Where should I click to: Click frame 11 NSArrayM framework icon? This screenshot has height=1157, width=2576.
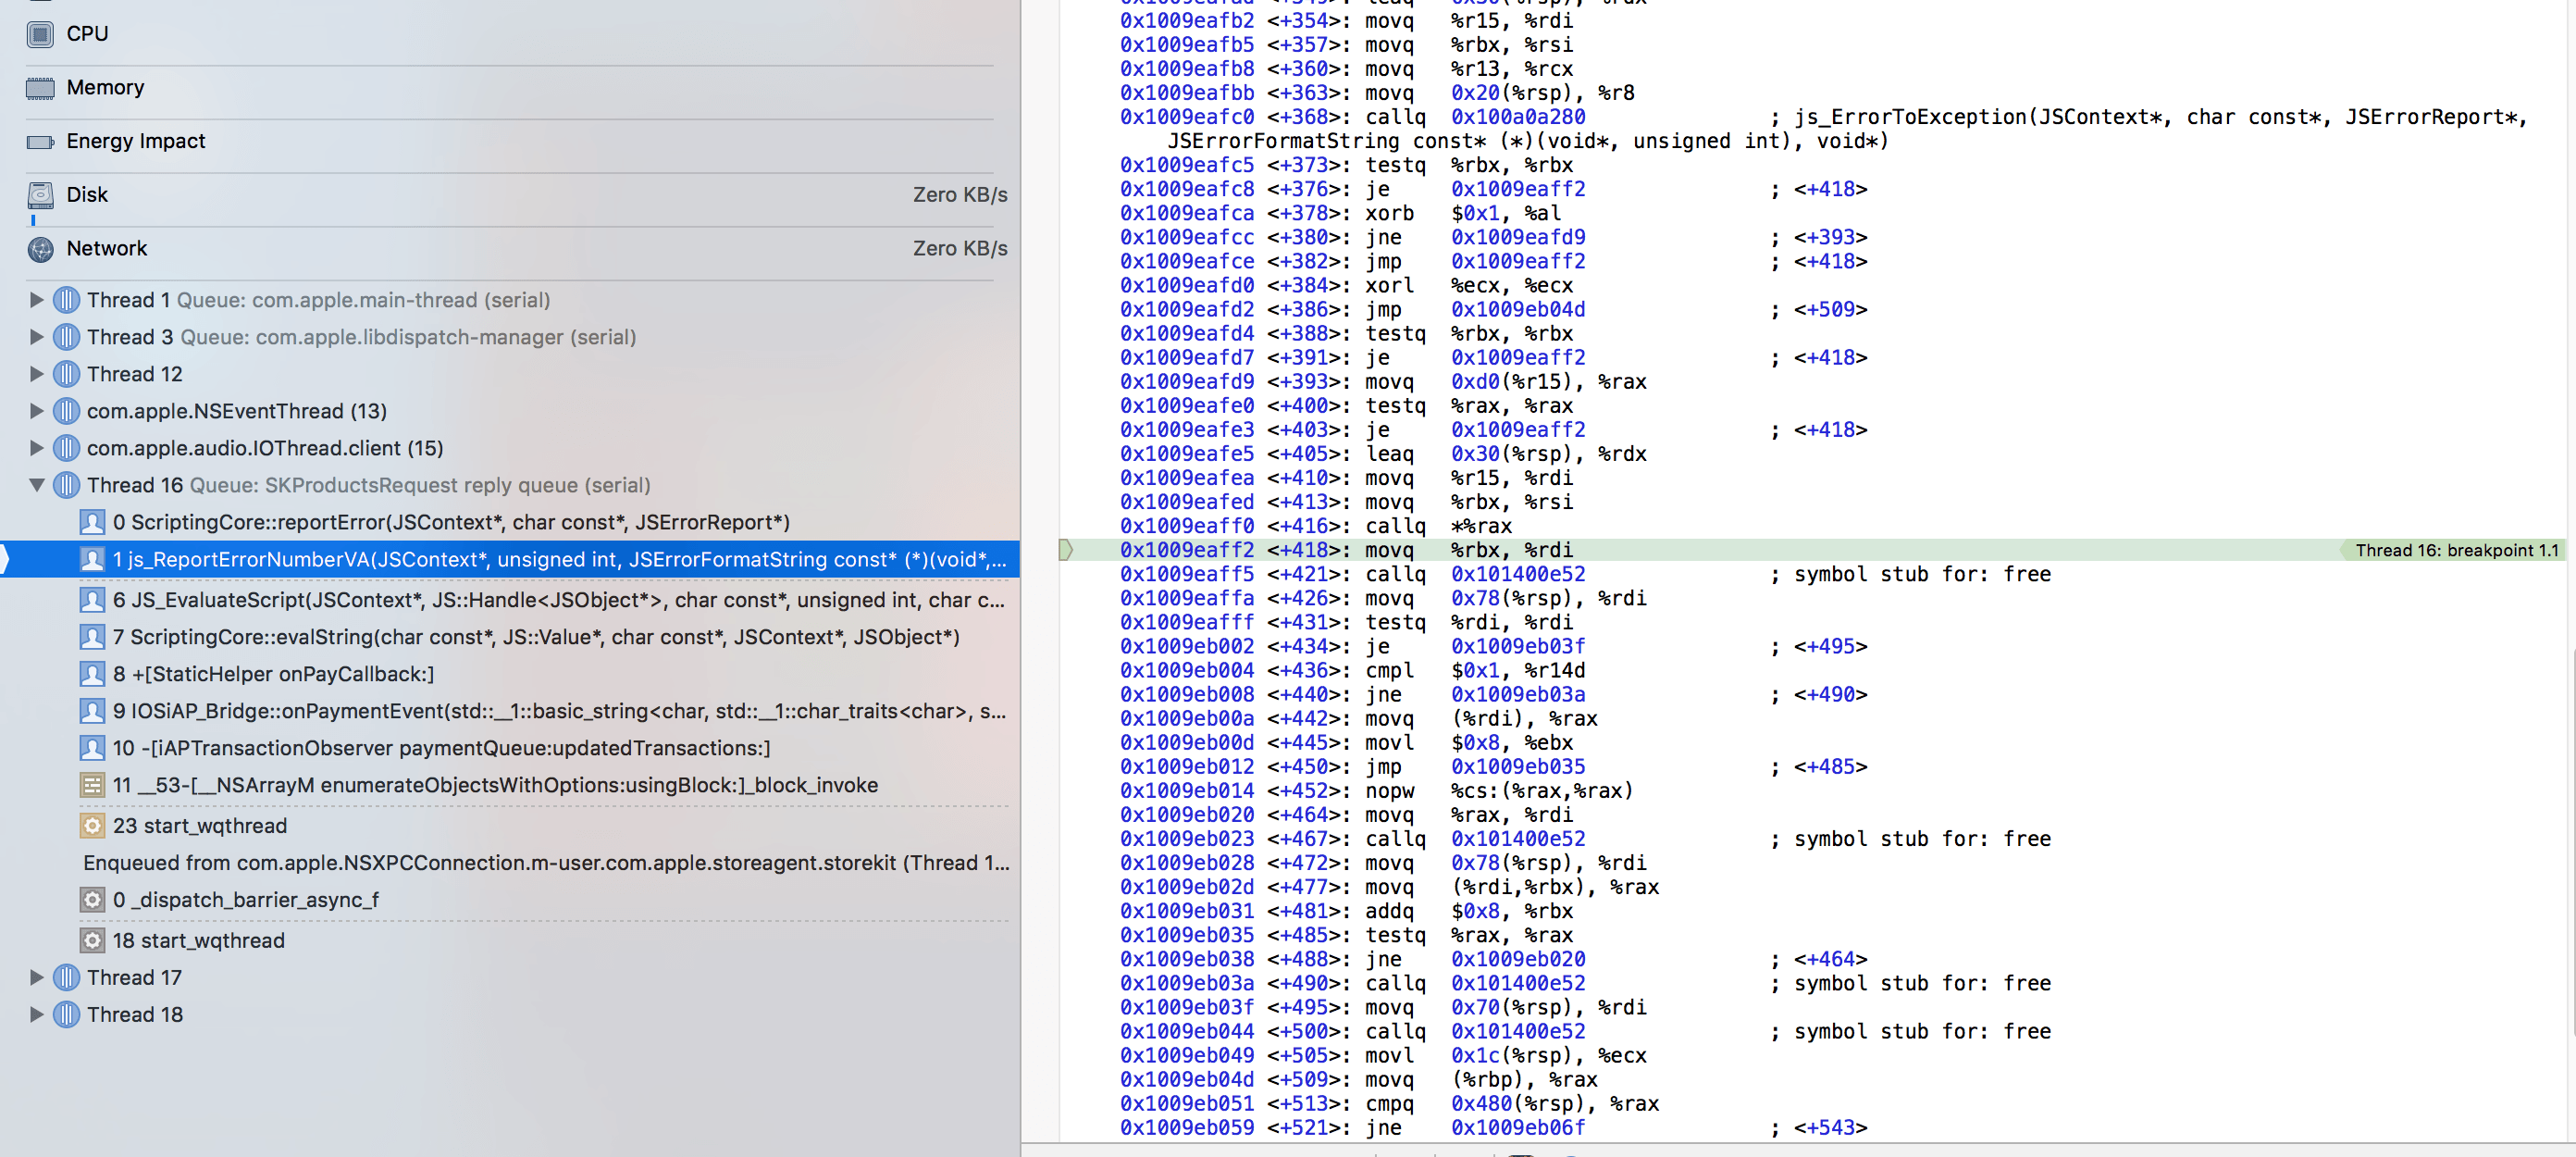pyautogui.click(x=92, y=785)
